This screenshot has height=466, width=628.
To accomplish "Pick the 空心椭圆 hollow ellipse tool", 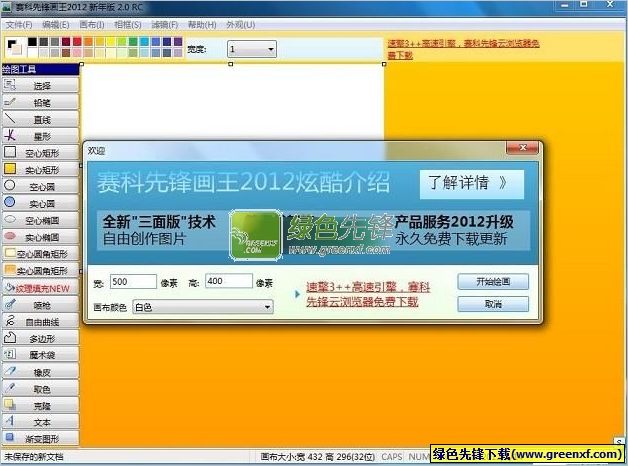I will (x=40, y=220).
